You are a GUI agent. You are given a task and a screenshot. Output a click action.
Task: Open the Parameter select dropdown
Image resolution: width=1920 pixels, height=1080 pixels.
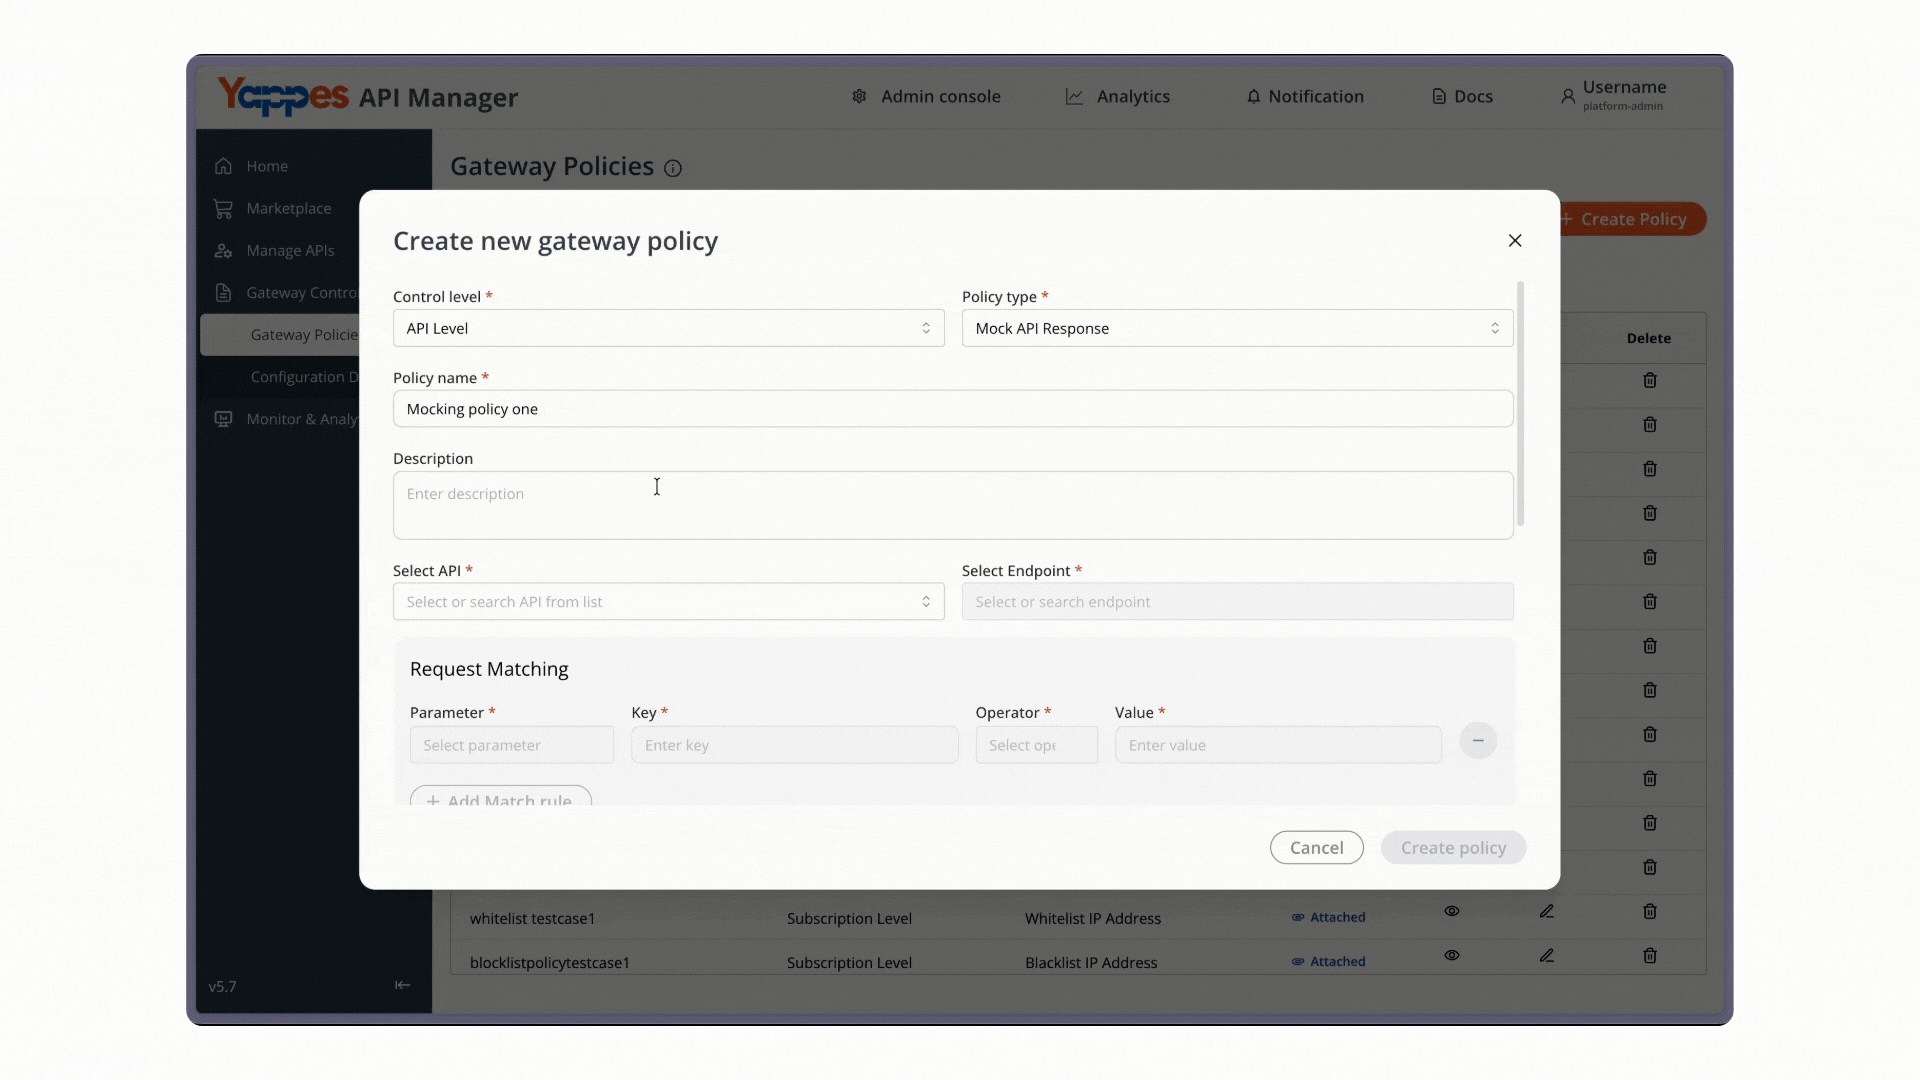point(512,745)
